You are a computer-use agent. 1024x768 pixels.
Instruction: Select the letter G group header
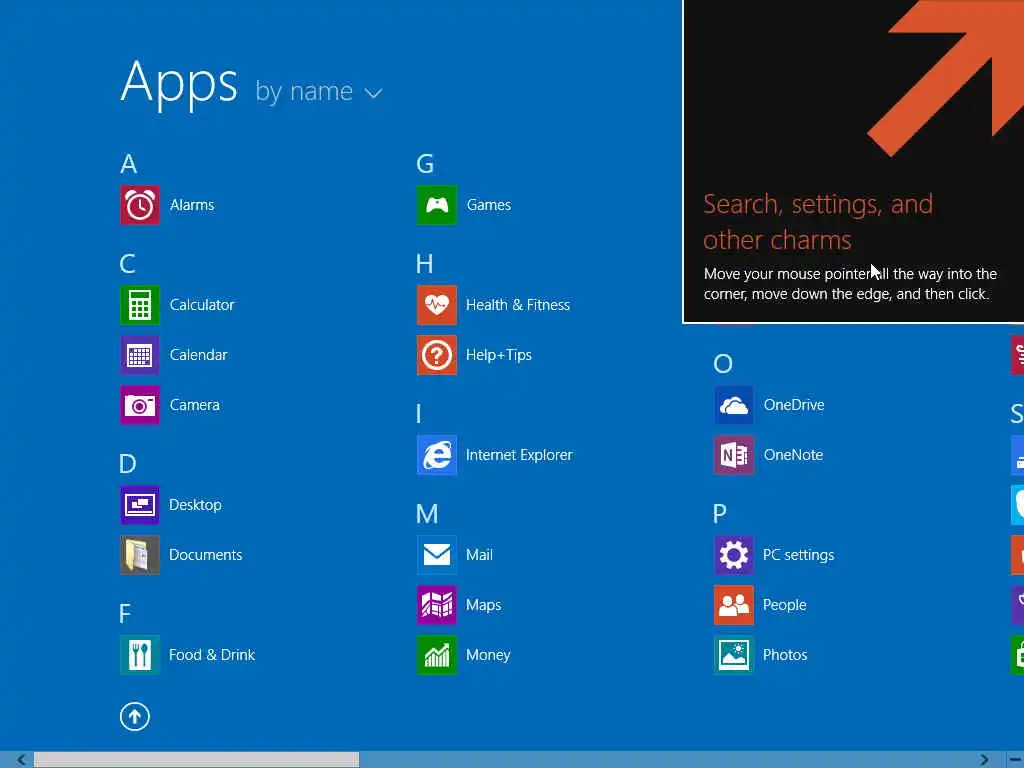tap(425, 163)
